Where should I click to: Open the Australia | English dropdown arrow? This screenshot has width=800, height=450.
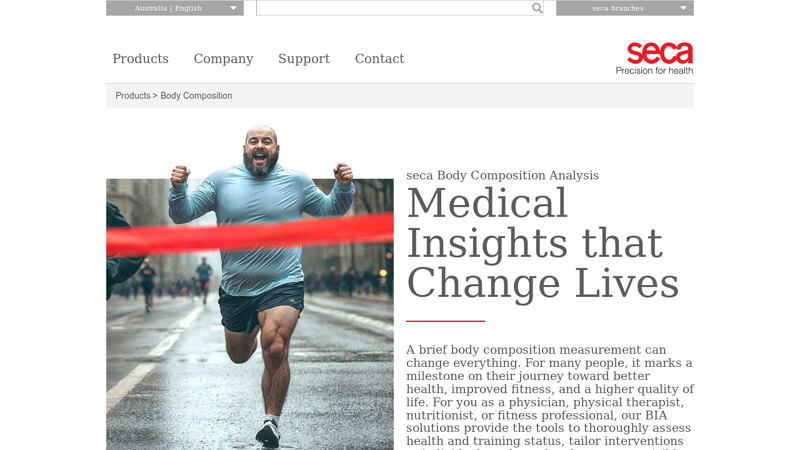[233, 8]
